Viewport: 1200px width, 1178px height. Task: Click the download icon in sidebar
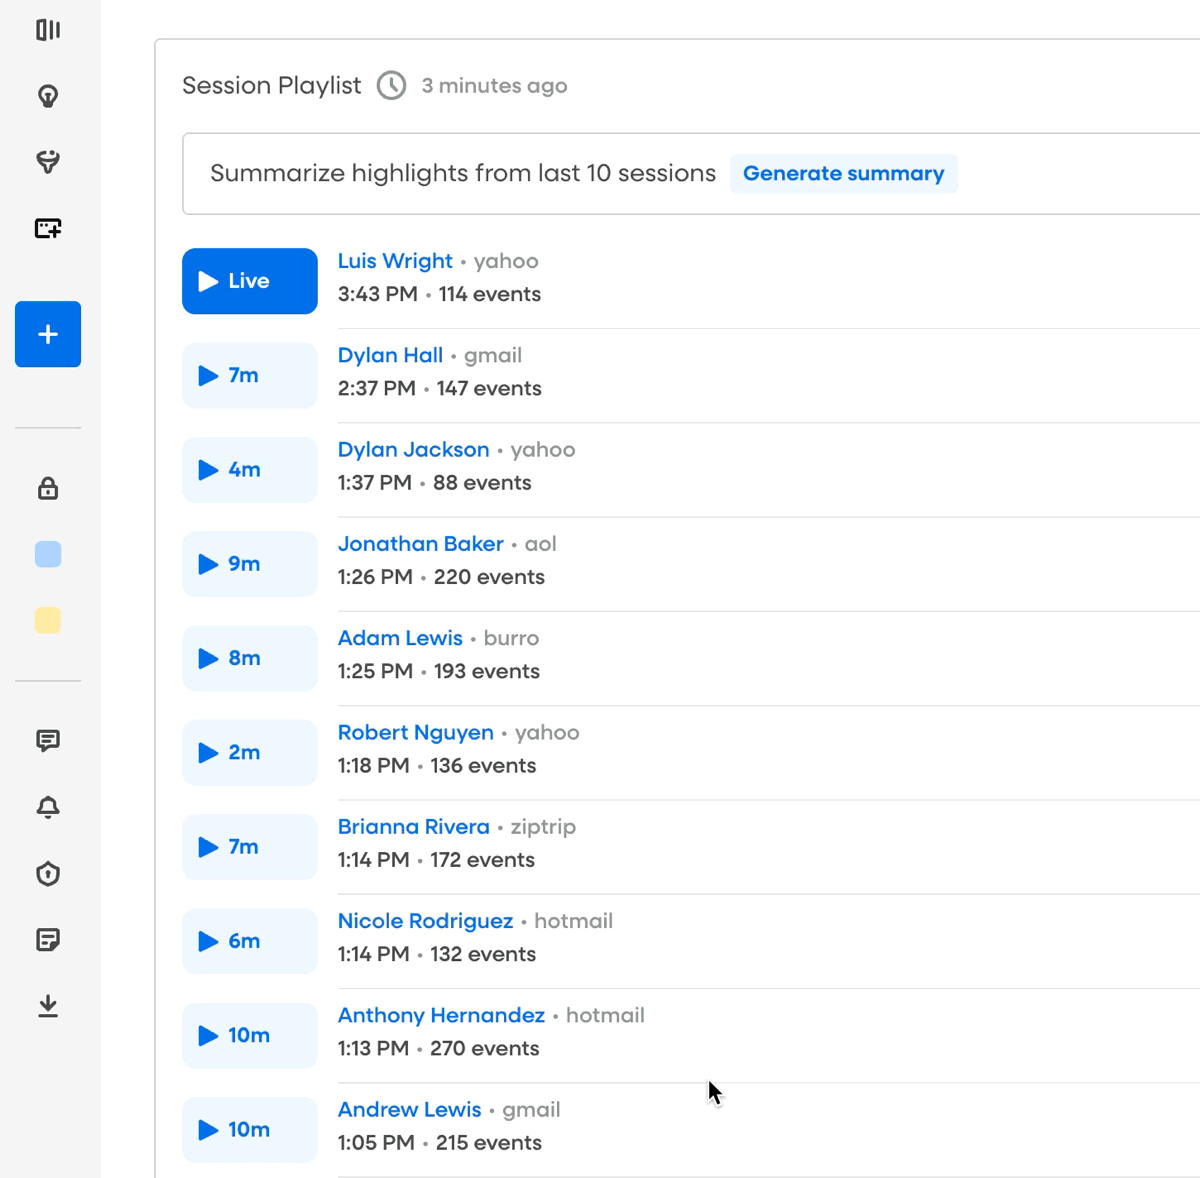[48, 1005]
